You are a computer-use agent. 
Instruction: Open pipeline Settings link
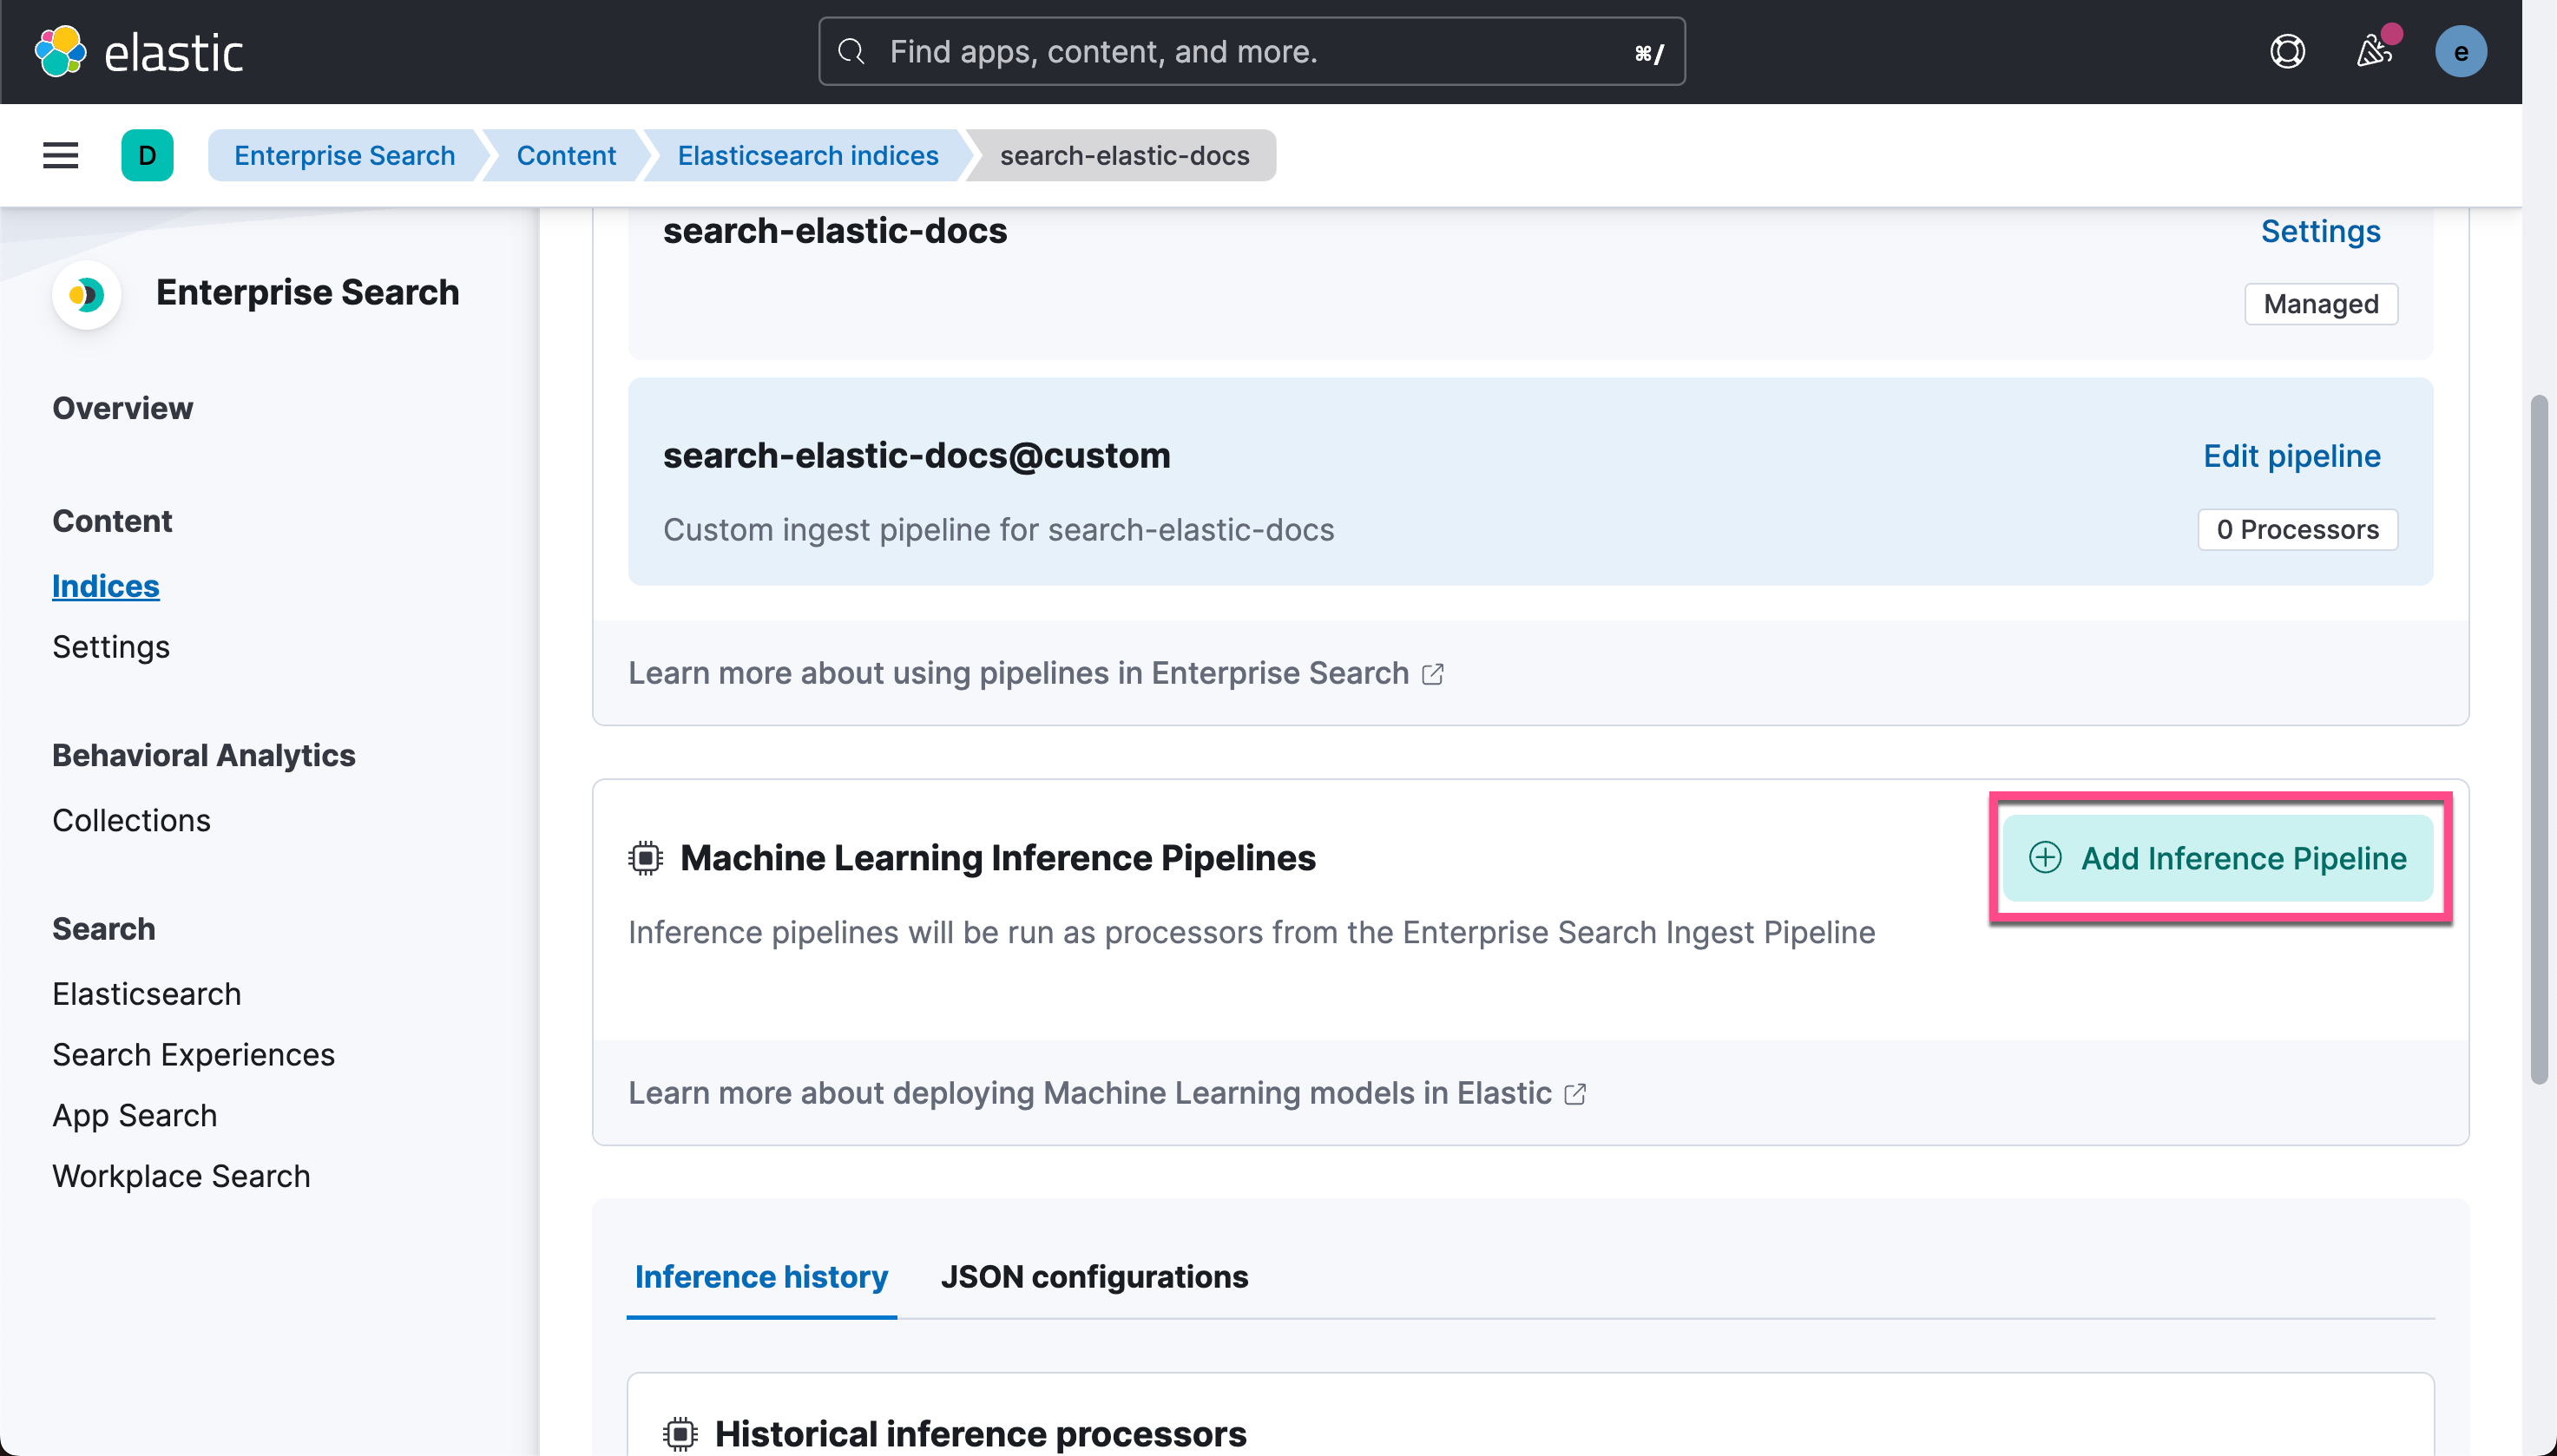point(2320,231)
